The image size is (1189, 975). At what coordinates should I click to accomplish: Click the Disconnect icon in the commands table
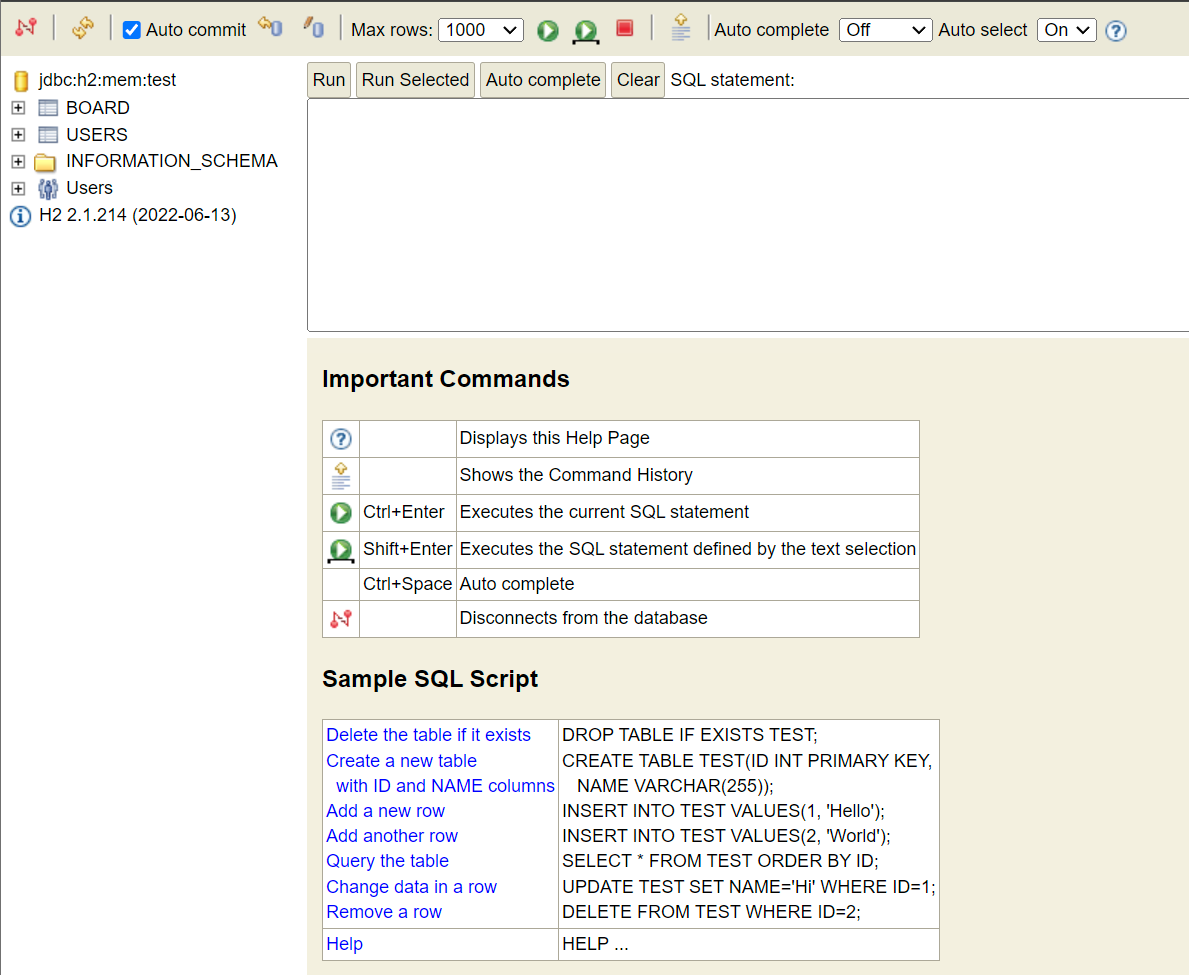pyautogui.click(x=340, y=619)
